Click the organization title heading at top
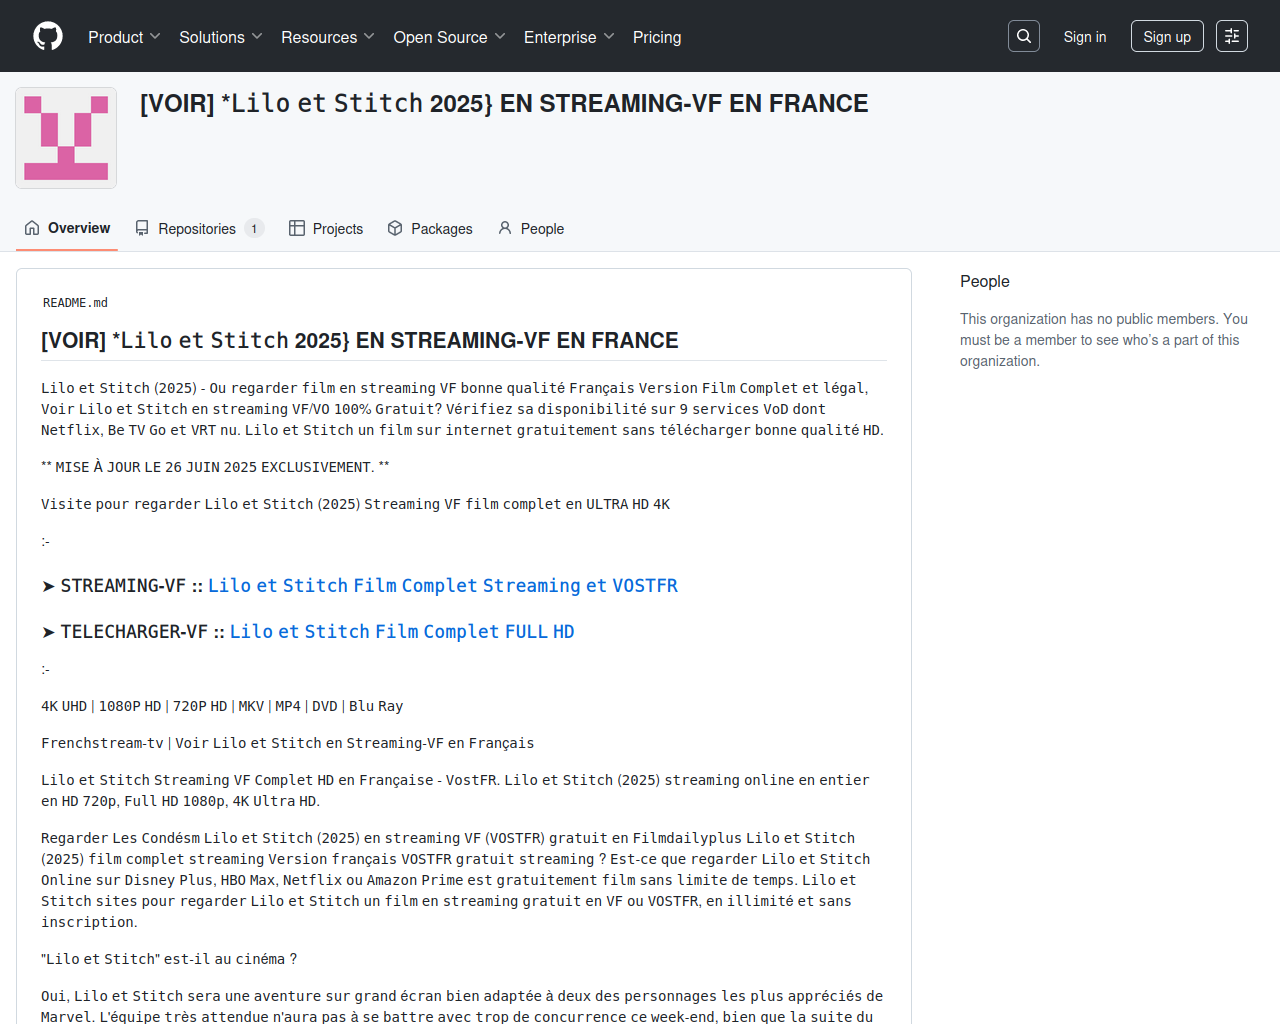This screenshot has width=1280, height=1024. (504, 103)
